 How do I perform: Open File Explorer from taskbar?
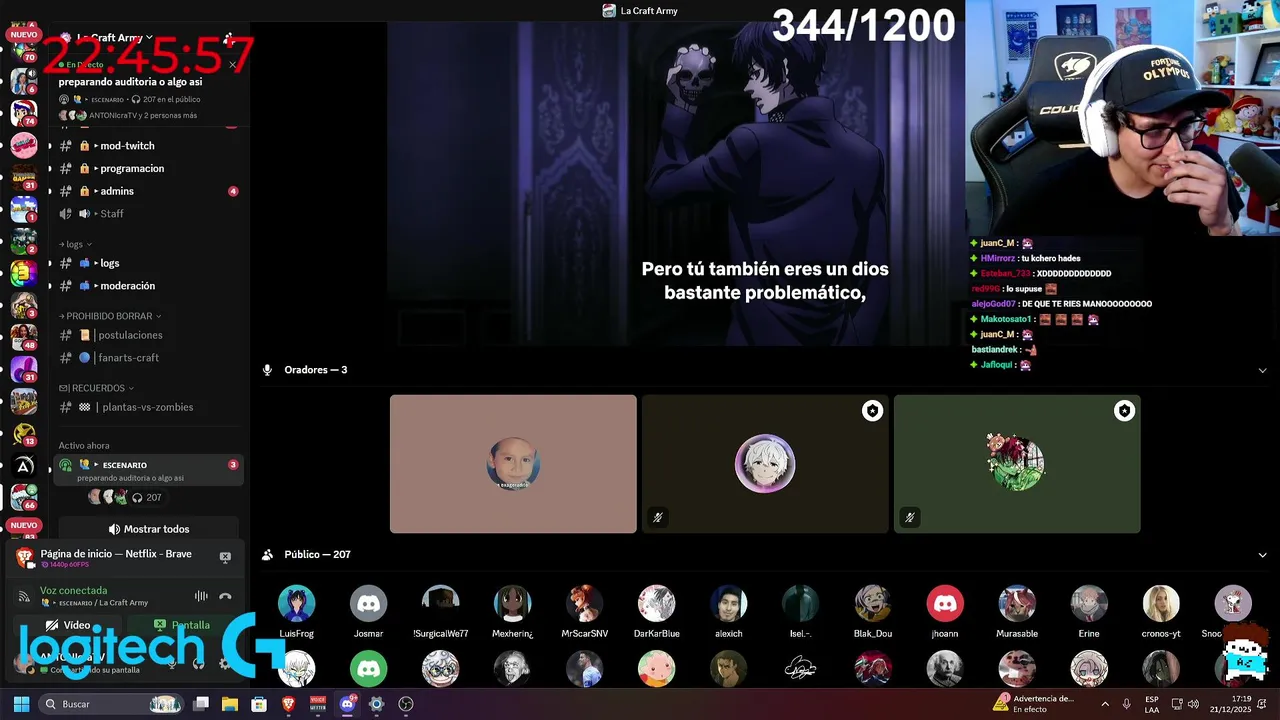pyautogui.click(x=229, y=704)
